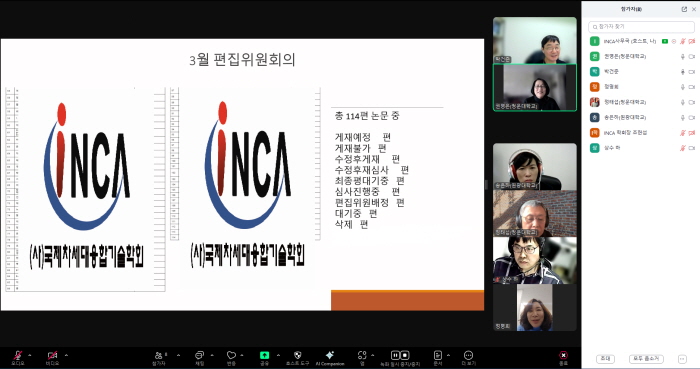Open the 호스트 도구 shield icon
The width and height of the screenshot is (700, 369).
coord(298,355)
